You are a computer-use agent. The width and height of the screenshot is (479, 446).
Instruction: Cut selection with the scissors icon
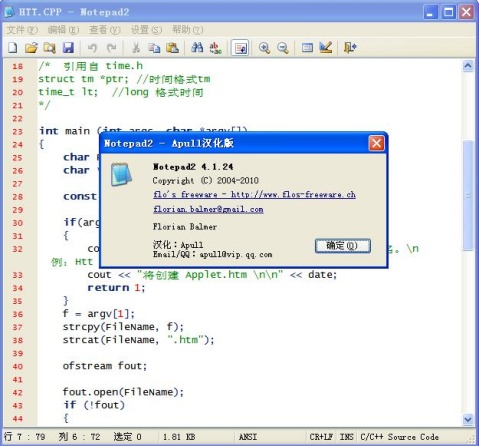click(135, 48)
